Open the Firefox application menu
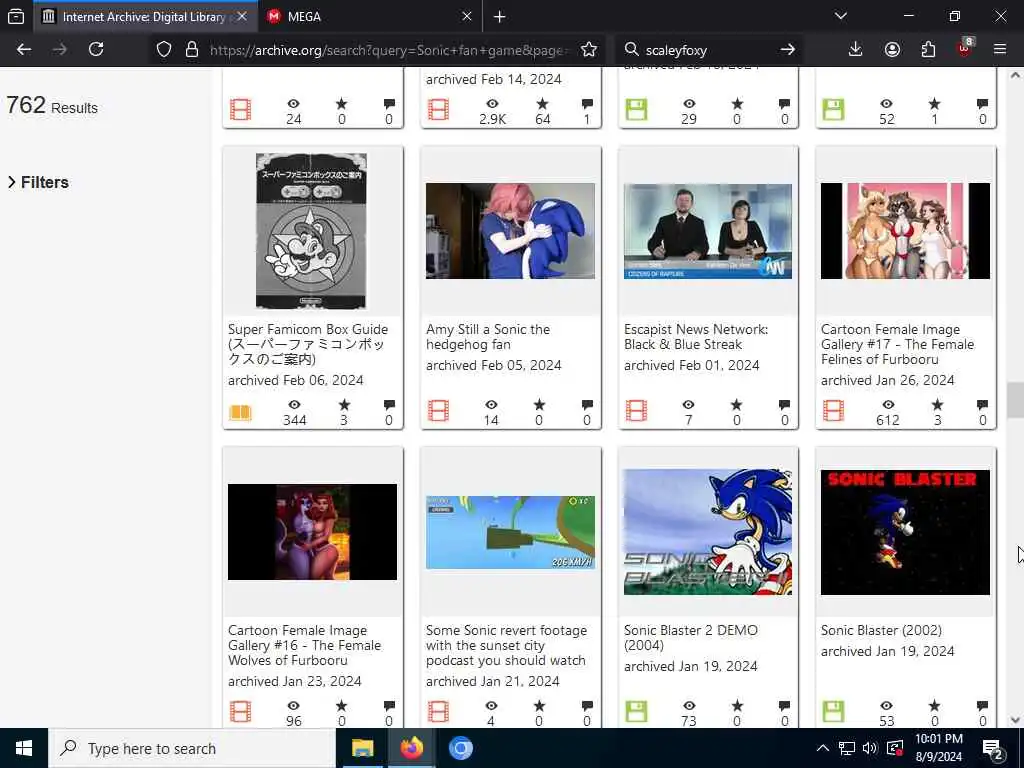 (1000, 50)
